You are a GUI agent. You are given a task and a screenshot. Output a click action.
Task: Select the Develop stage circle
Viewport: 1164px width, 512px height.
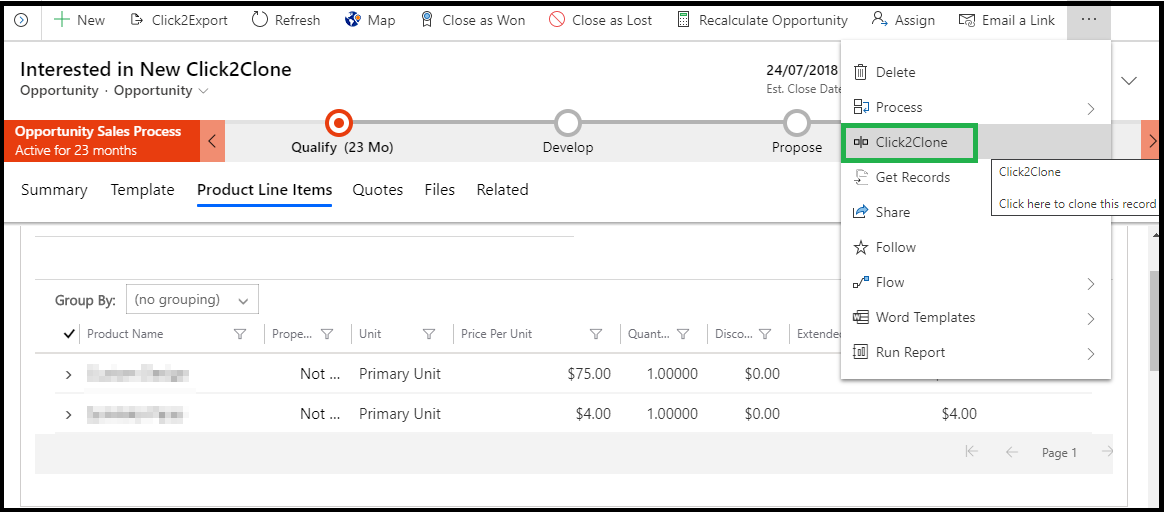tap(568, 122)
